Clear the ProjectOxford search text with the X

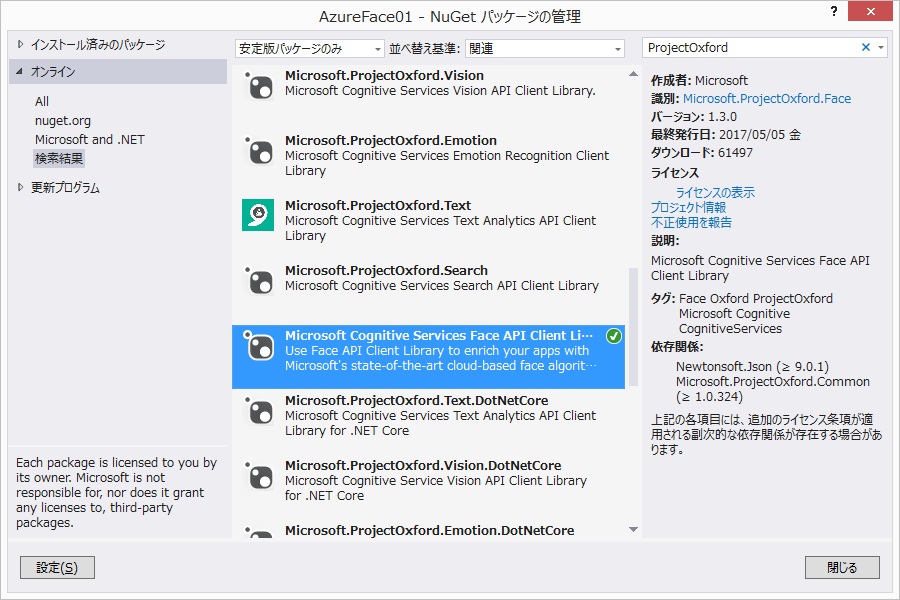[866, 48]
